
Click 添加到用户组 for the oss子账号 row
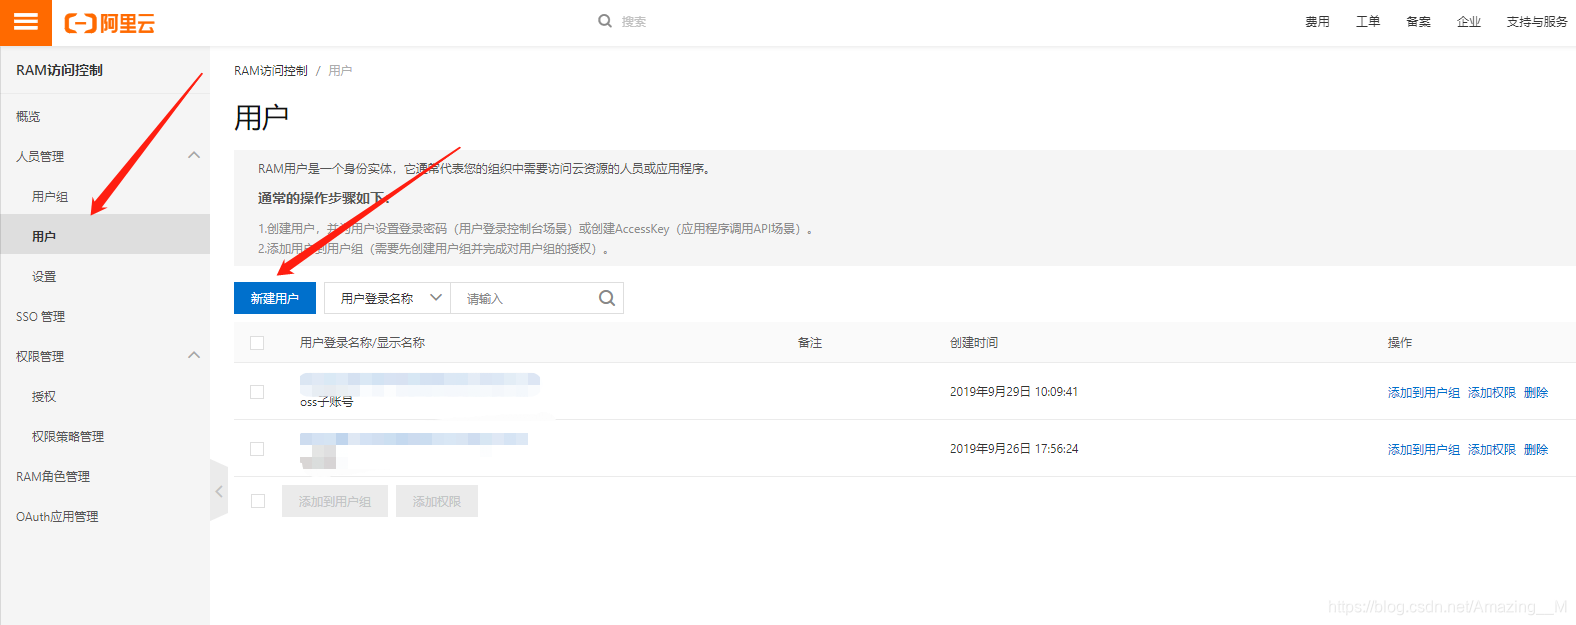(1424, 393)
